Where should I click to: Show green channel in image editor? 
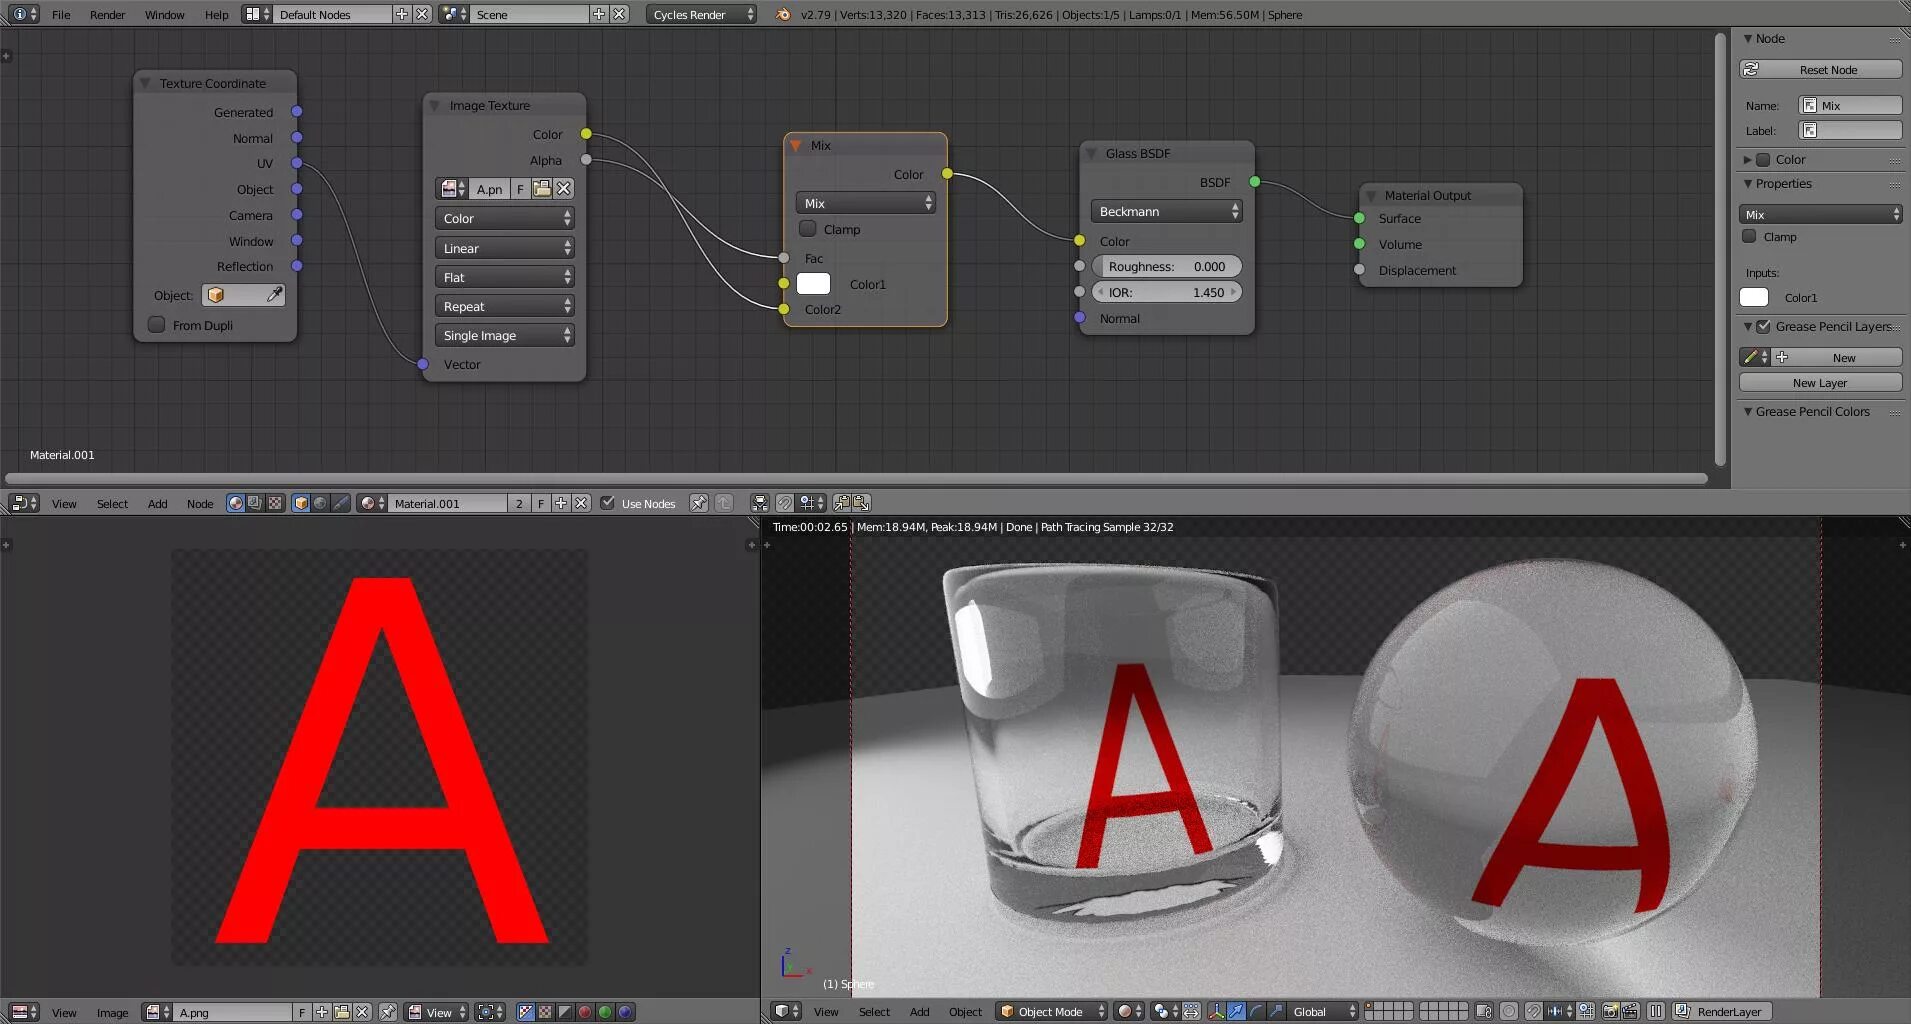605,1012
